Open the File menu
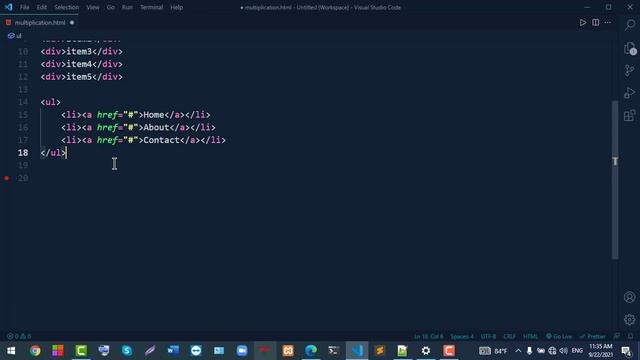The height and width of the screenshot is (360, 640). point(24,7)
